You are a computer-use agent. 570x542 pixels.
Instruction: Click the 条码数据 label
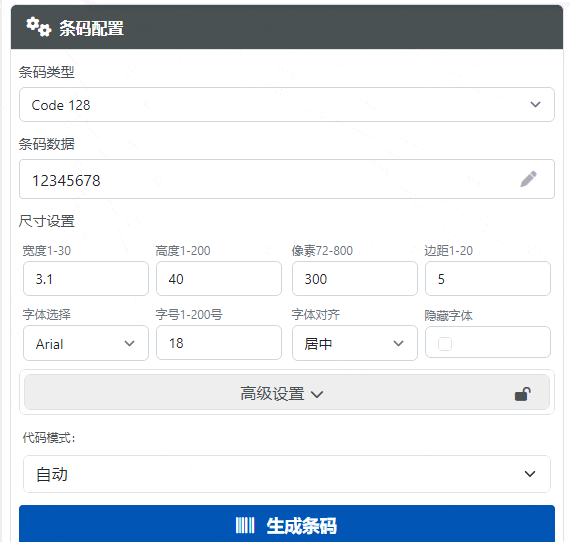(47, 144)
